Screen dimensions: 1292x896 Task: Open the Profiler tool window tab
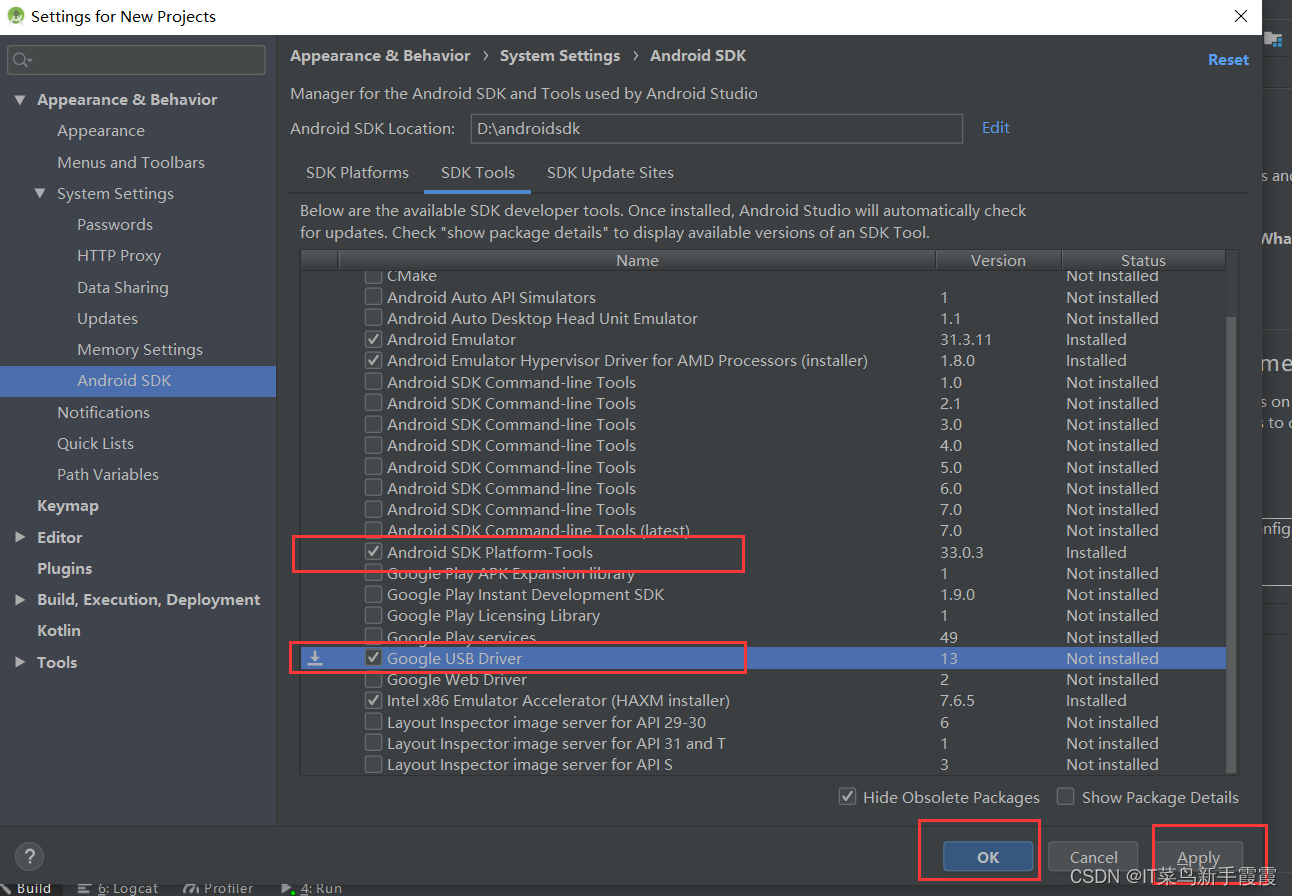[x=219, y=888]
